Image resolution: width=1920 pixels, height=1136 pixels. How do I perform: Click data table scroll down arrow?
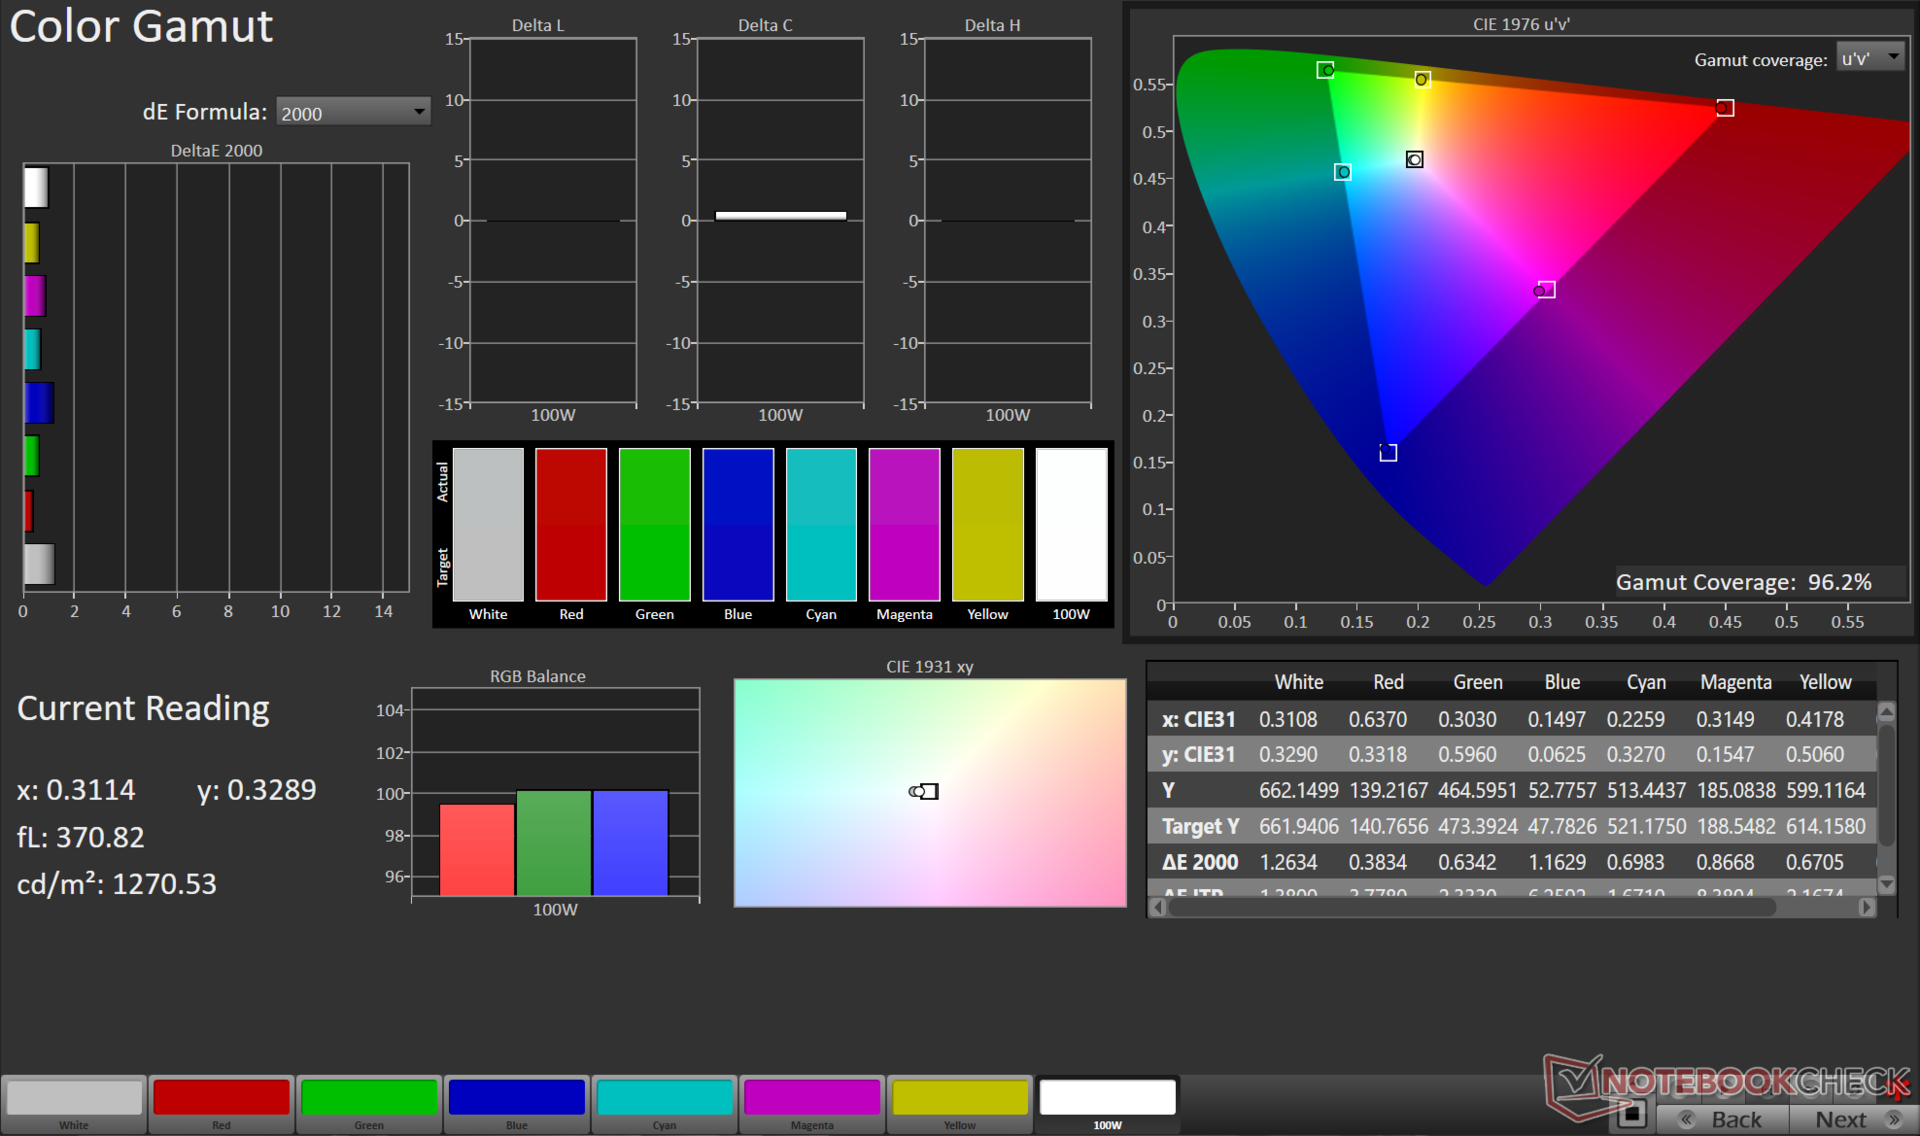(x=1886, y=884)
